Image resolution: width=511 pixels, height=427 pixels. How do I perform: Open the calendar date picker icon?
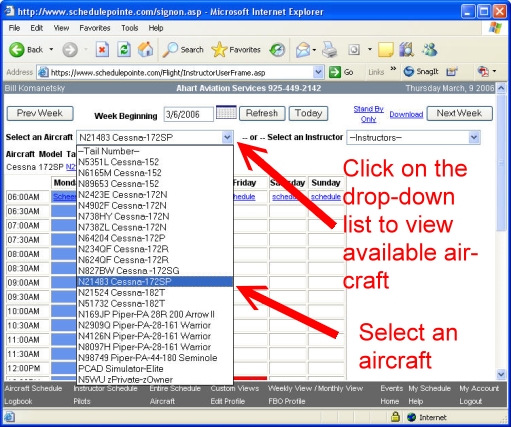tap(226, 113)
